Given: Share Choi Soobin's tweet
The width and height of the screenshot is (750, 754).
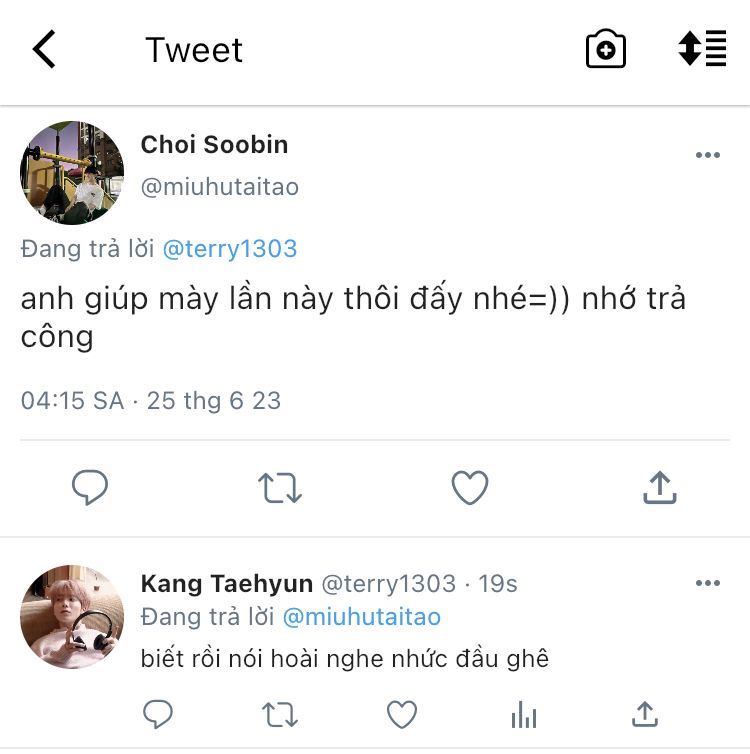Looking at the screenshot, I should click(659, 488).
